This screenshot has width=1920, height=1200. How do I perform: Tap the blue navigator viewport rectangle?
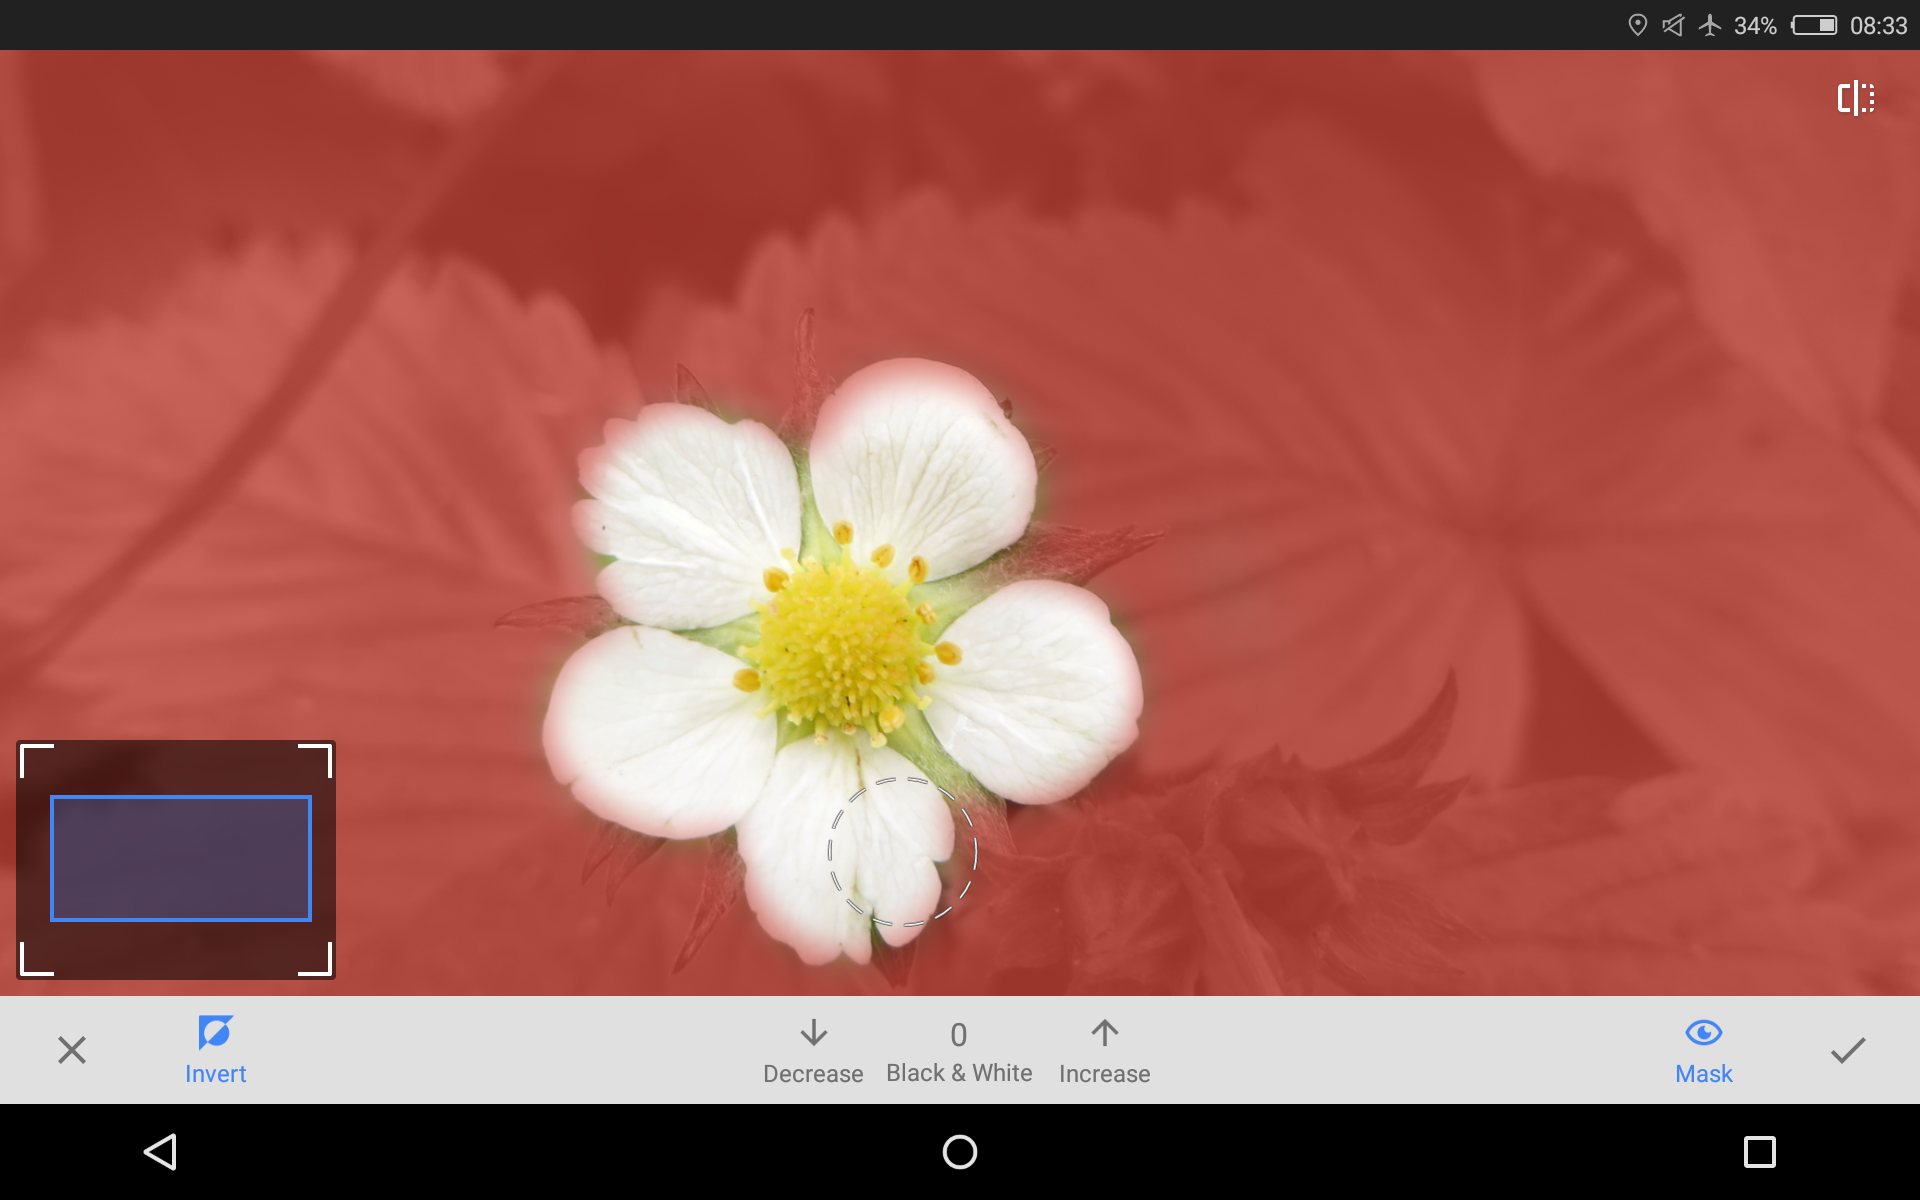click(x=181, y=858)
